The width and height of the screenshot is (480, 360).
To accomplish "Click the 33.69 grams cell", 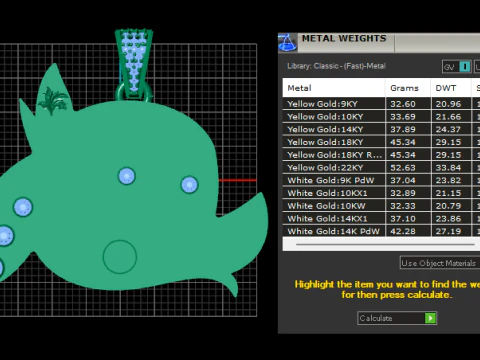I will [408, 117].
